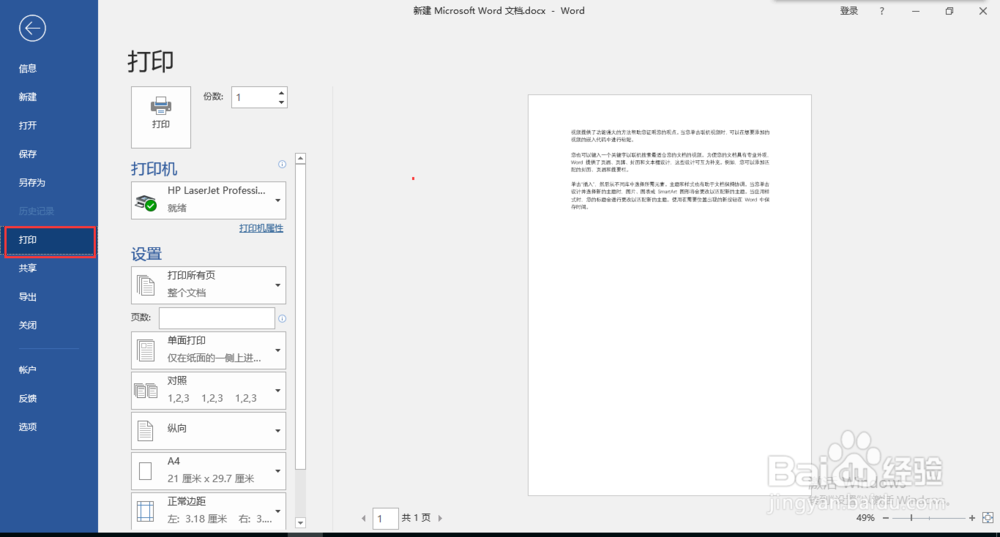Click the page orientation icon beside 纵向
The image size is (1000, 537).
(145, 430)
